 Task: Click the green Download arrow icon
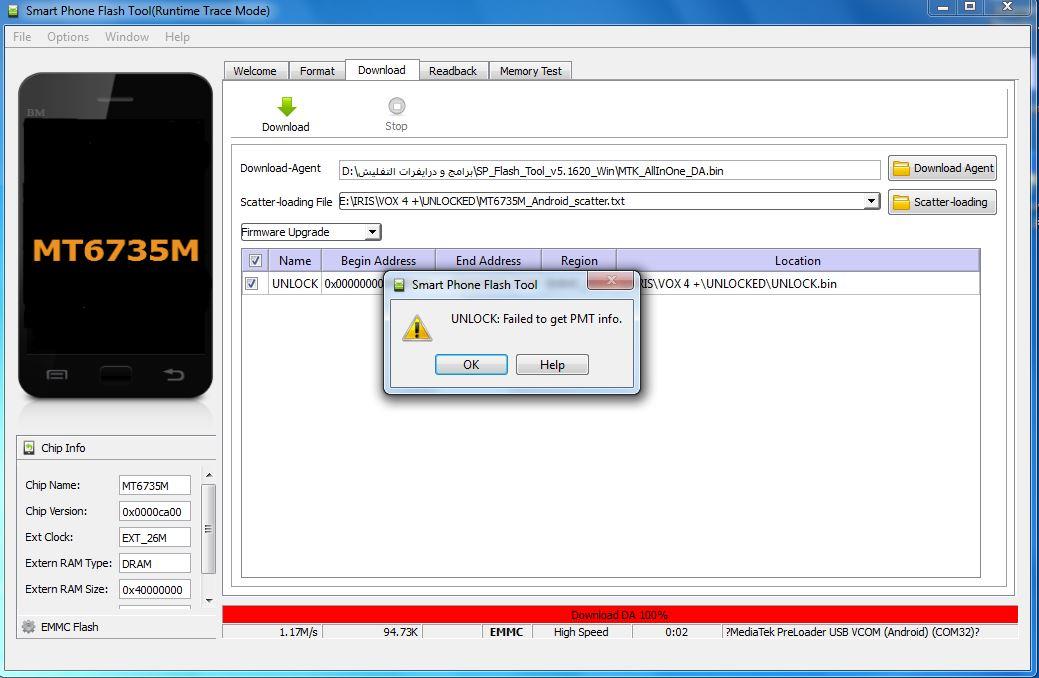(x=286, y=106)
